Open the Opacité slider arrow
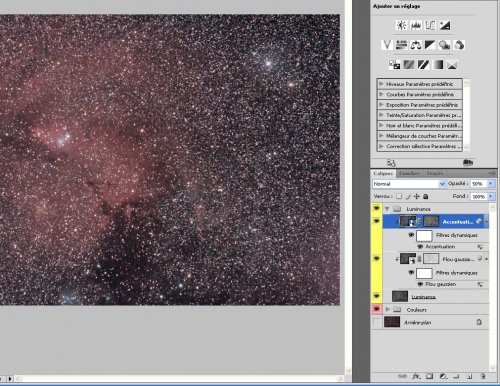This screenshot has height=386, width=500. click(491, 184)
